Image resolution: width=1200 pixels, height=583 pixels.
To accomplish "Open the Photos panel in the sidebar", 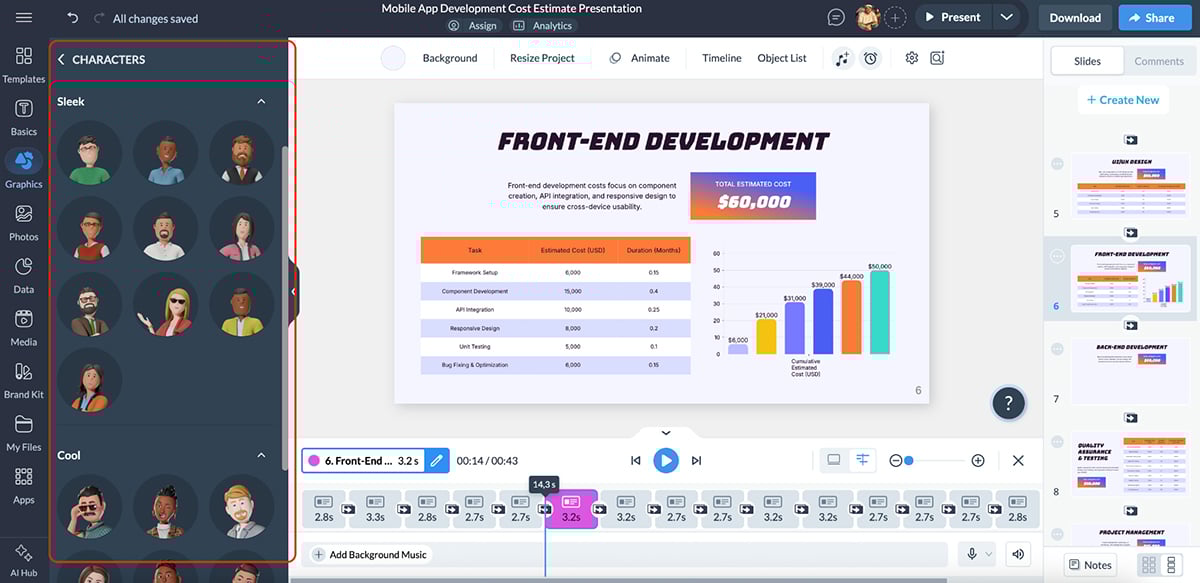I will (23, 221).
